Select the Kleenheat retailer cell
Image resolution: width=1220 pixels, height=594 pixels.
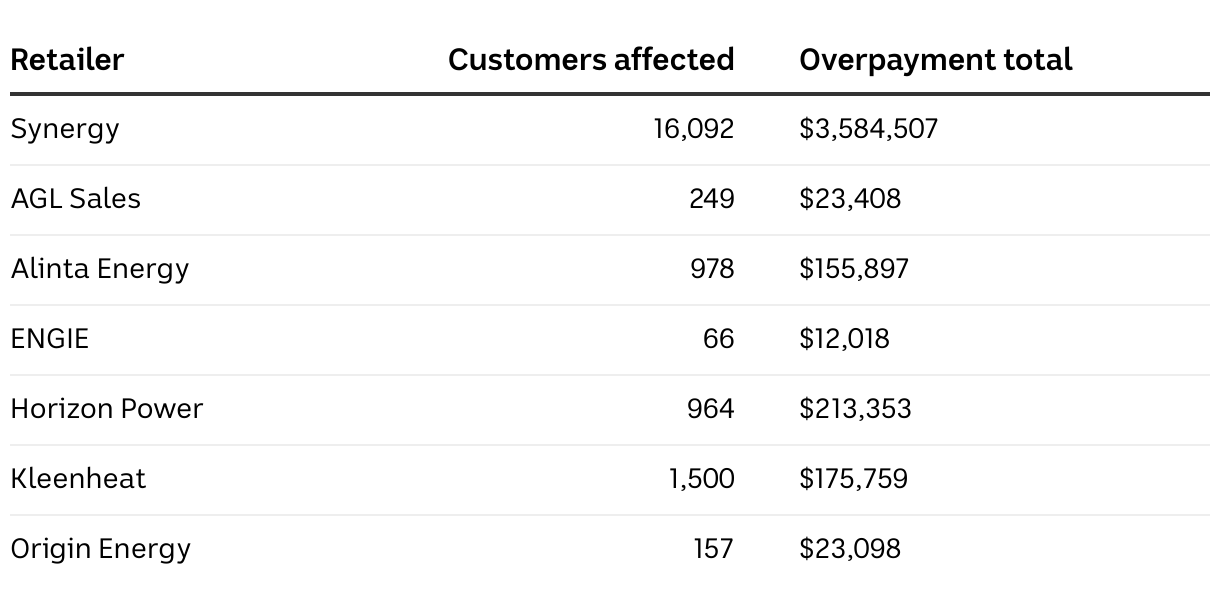tap(78, 479)
